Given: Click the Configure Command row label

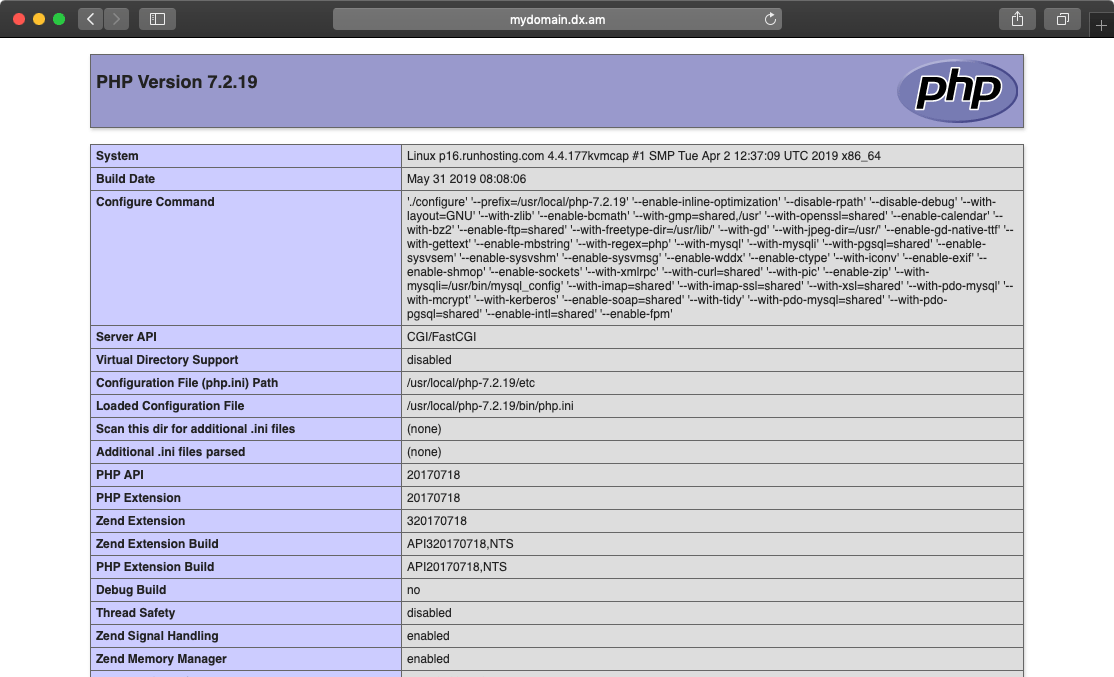Looking at the screenshot, I should [x=155, y=202].
